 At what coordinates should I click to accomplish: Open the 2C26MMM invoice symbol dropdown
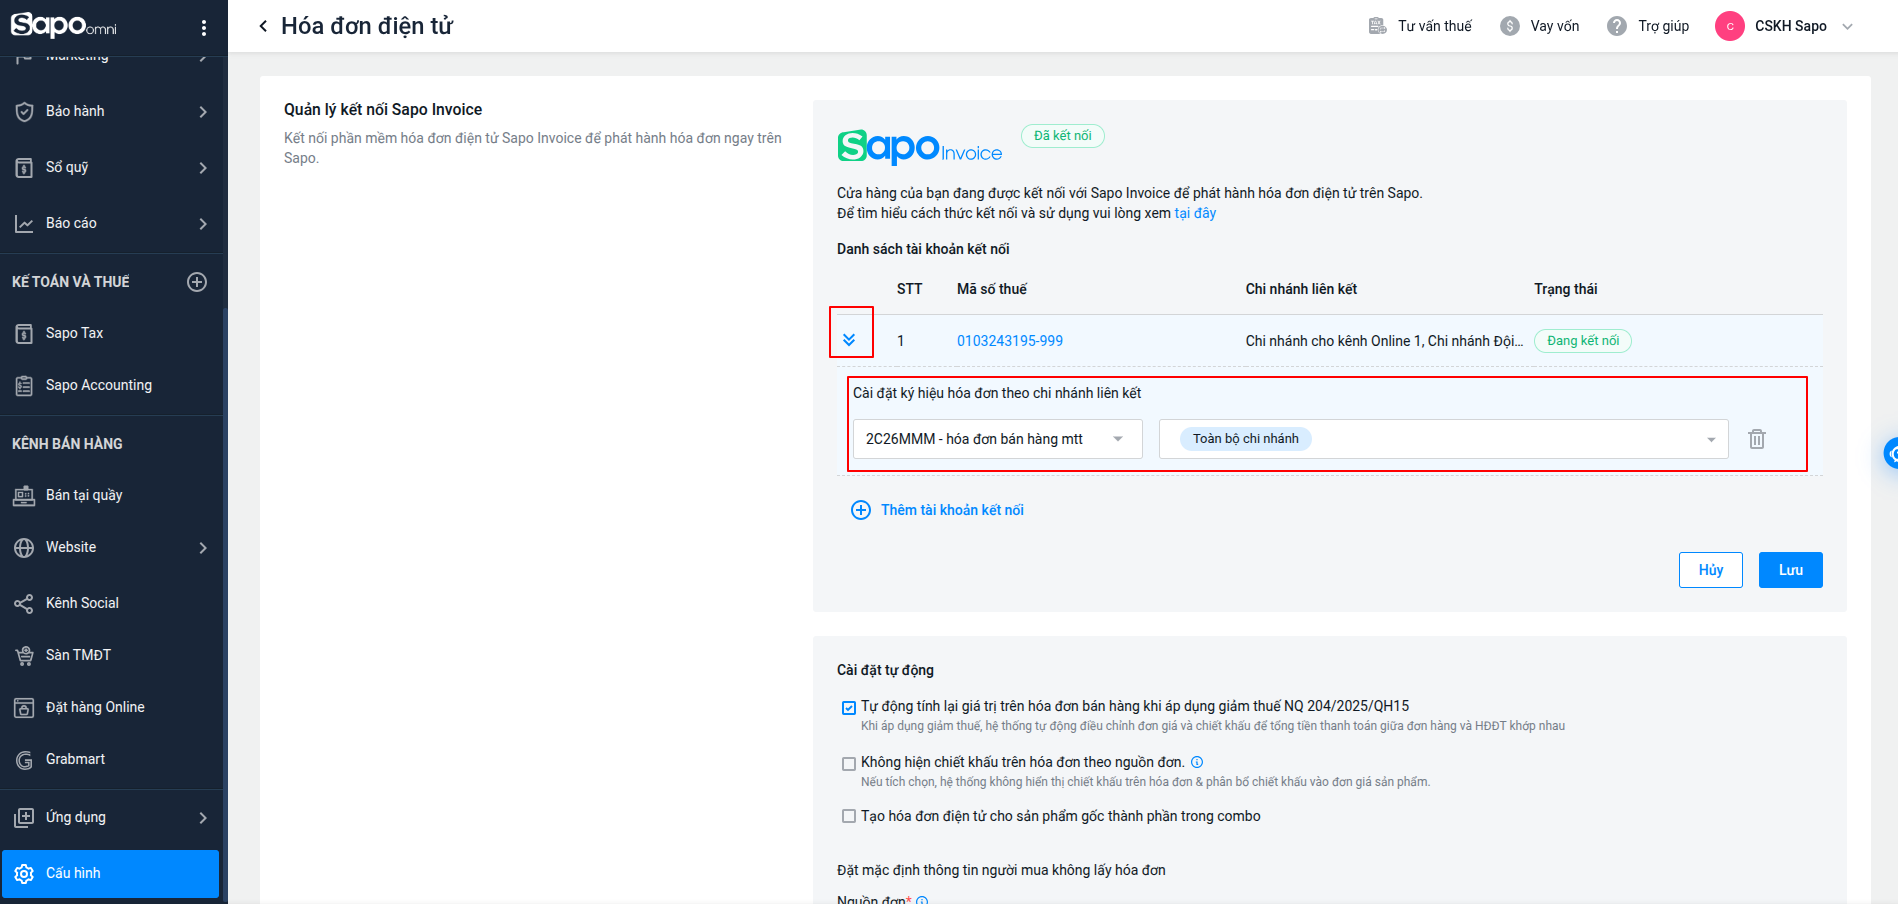pos(997,439)
